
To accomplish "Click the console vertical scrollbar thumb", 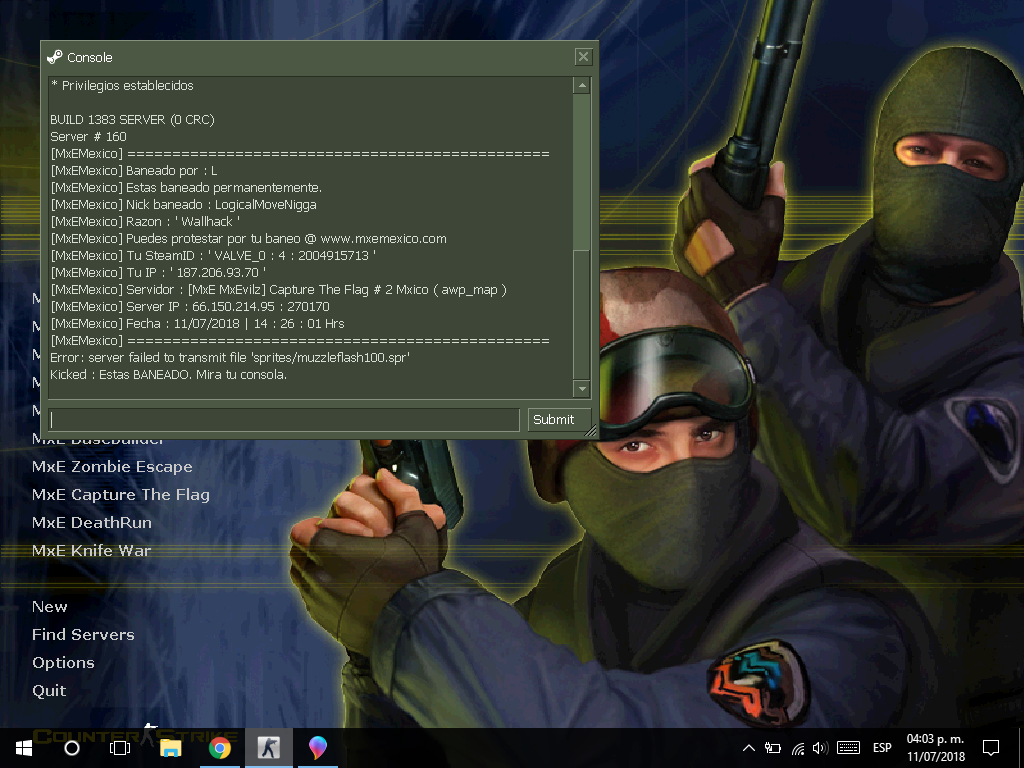I will click(x=581, y=314).
